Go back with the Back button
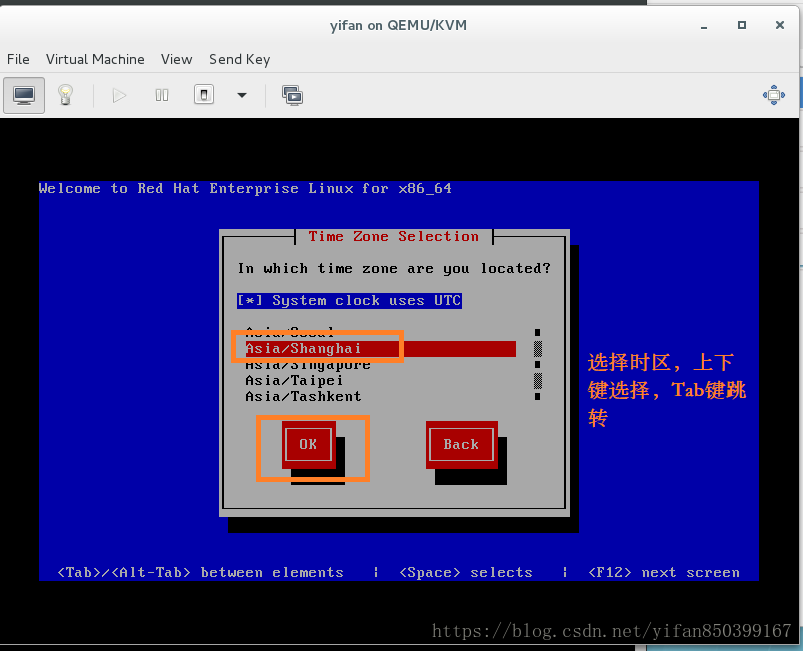This screenshot has width=803, height=651. tap(461, 445)
